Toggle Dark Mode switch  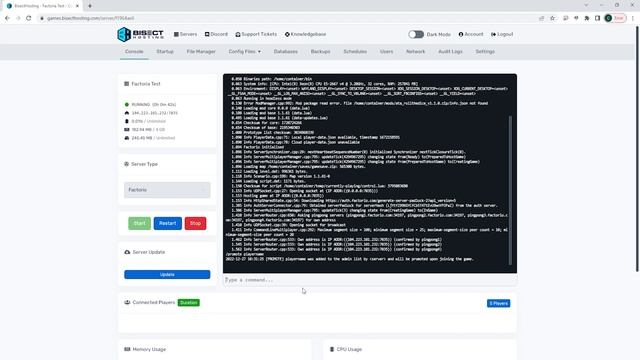[x=416, y=34]
